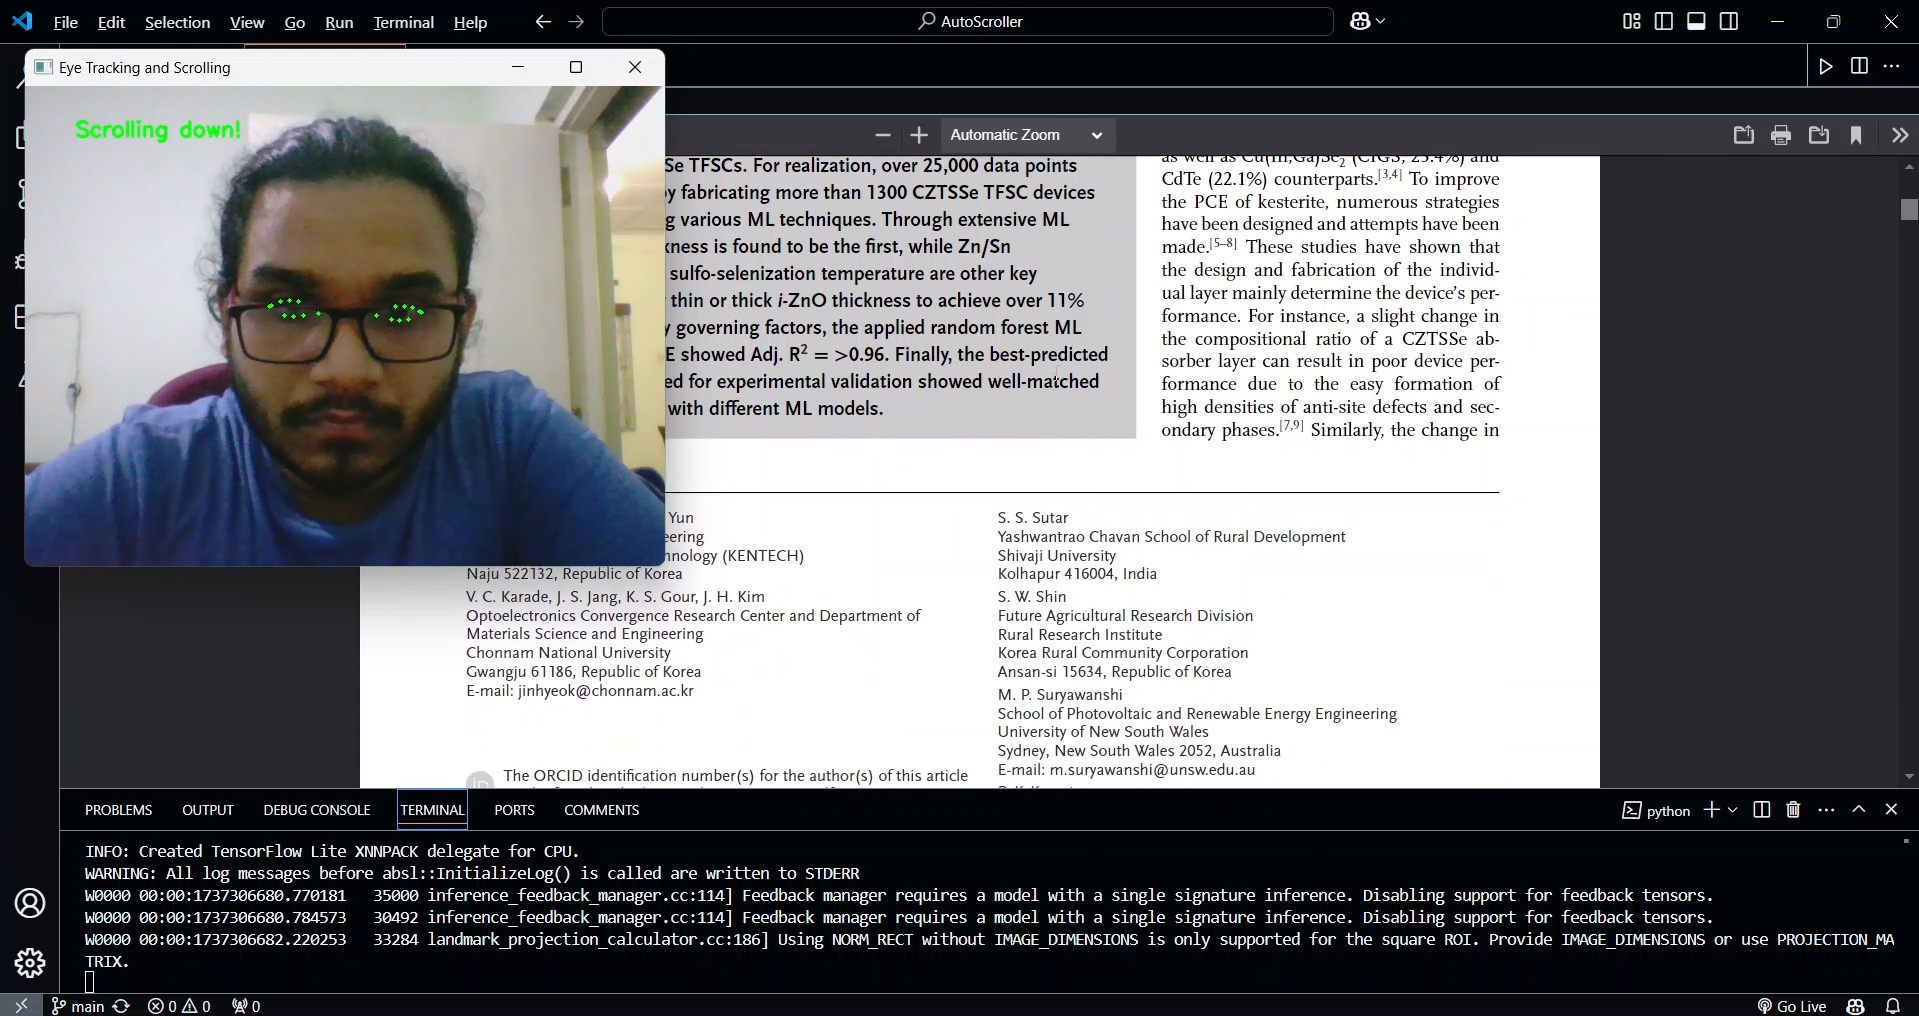Go back with the left arrow
The width and height of the screenshot is (1919, 1016).
coord(543,21)
